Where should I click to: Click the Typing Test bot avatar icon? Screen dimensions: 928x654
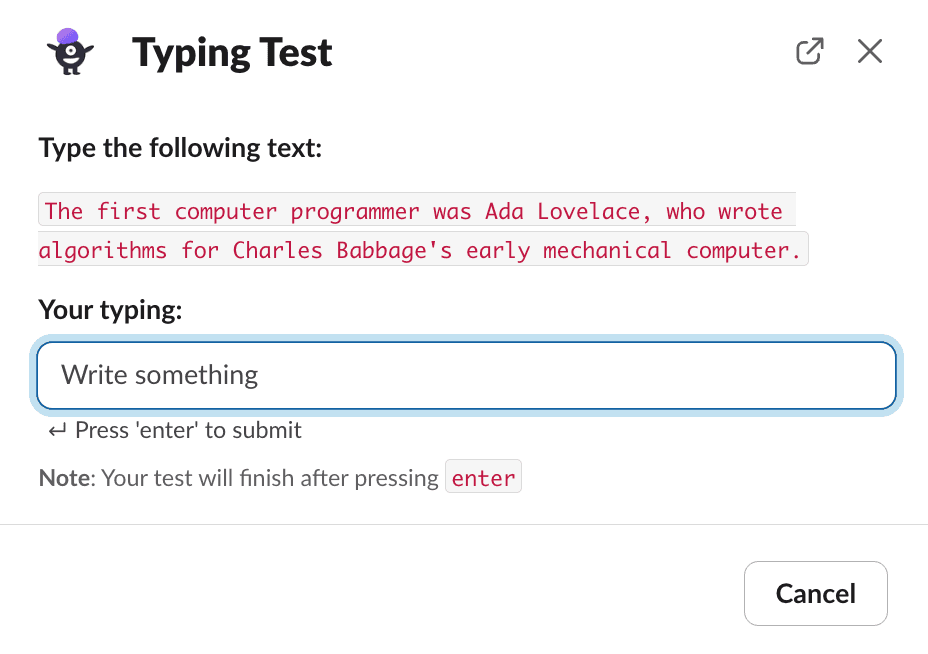click(x=70, y=51)
